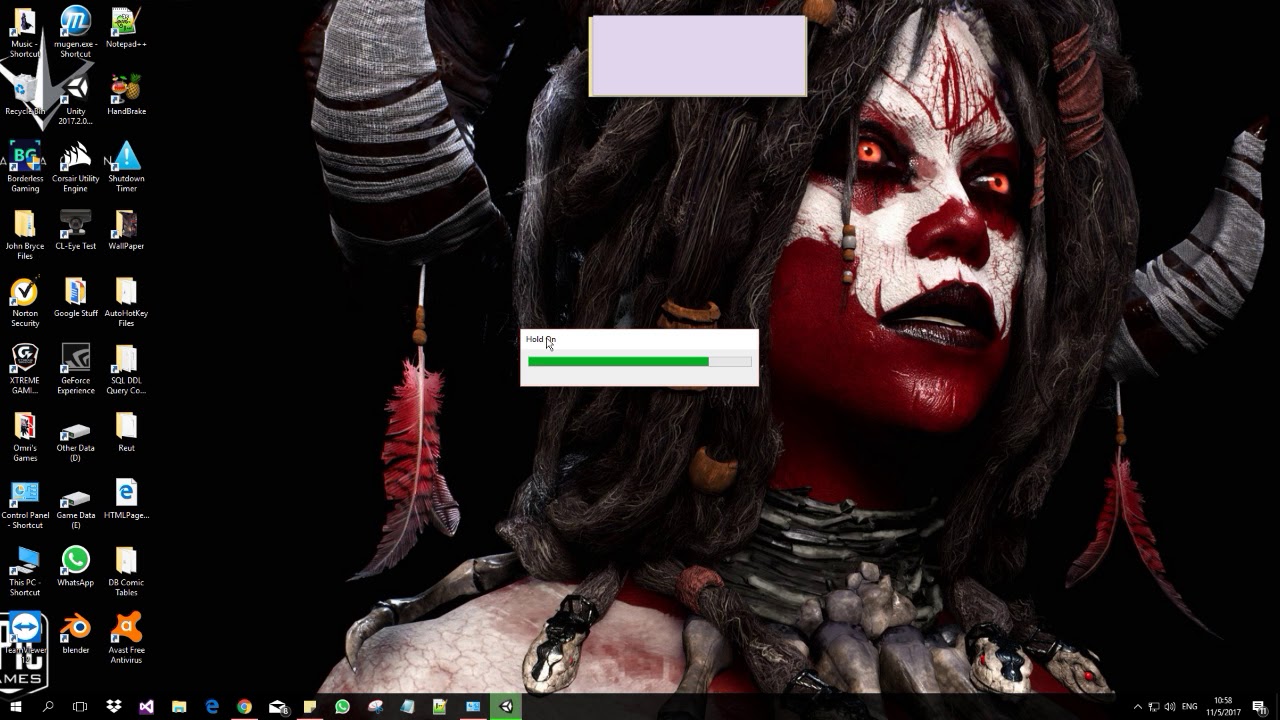This screenshot has height=720, width=1280.
Task: Open the WallPaper folder icon
Action: [x=126, y=230]
